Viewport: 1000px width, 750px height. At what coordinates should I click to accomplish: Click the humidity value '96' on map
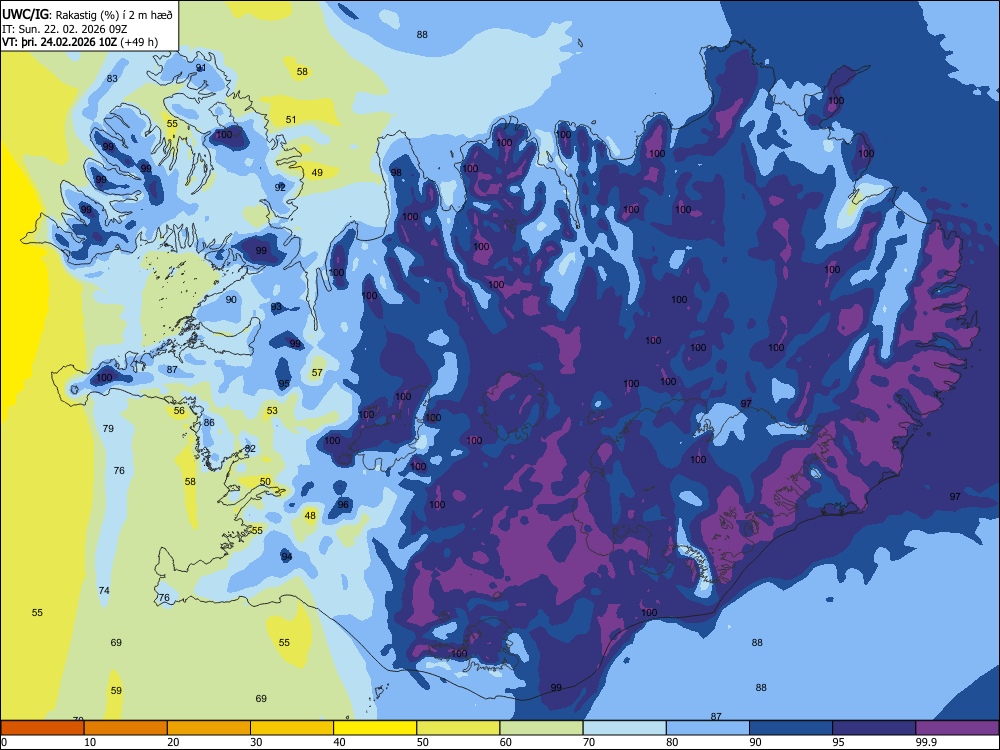[x=343, y=504]
